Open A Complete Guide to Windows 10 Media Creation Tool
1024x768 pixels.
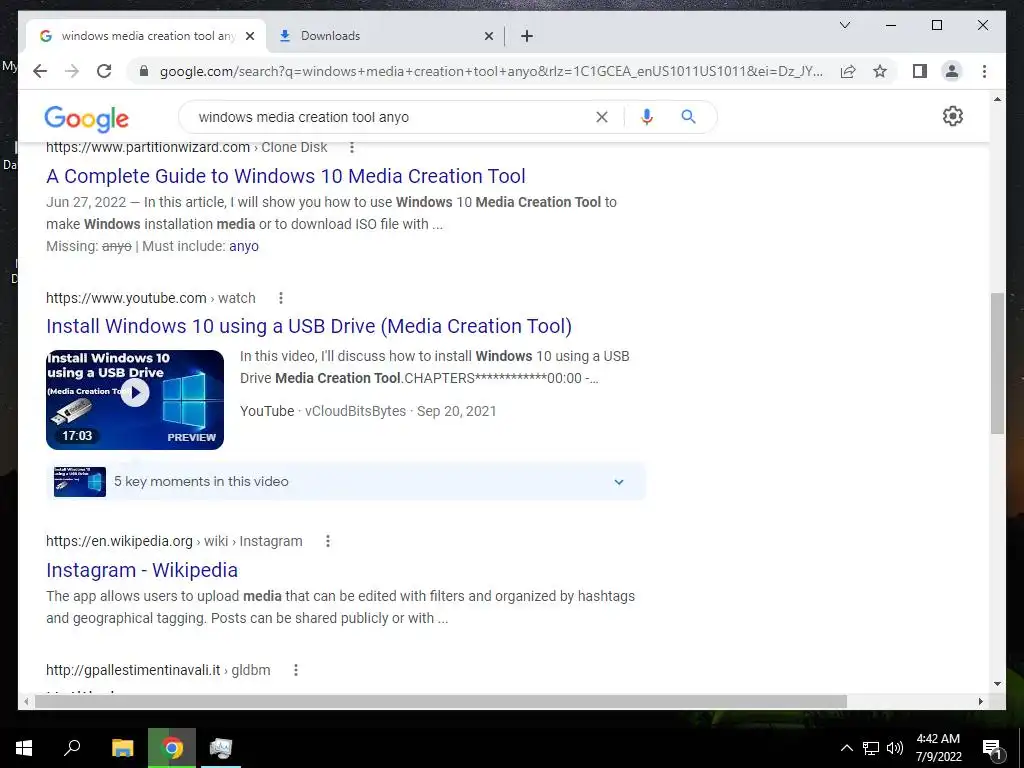(285, 176)
